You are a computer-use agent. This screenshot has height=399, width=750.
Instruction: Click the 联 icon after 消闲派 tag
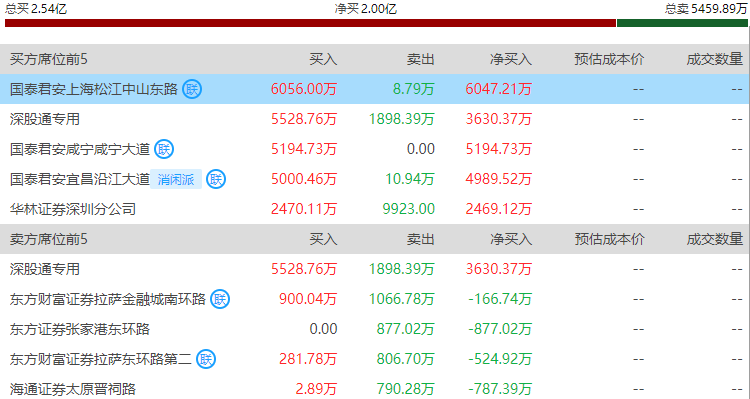click(x=216, y=179)
